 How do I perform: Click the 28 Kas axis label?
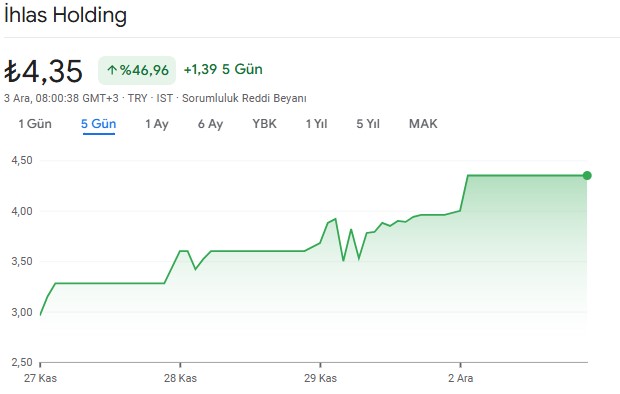(180, 378)
